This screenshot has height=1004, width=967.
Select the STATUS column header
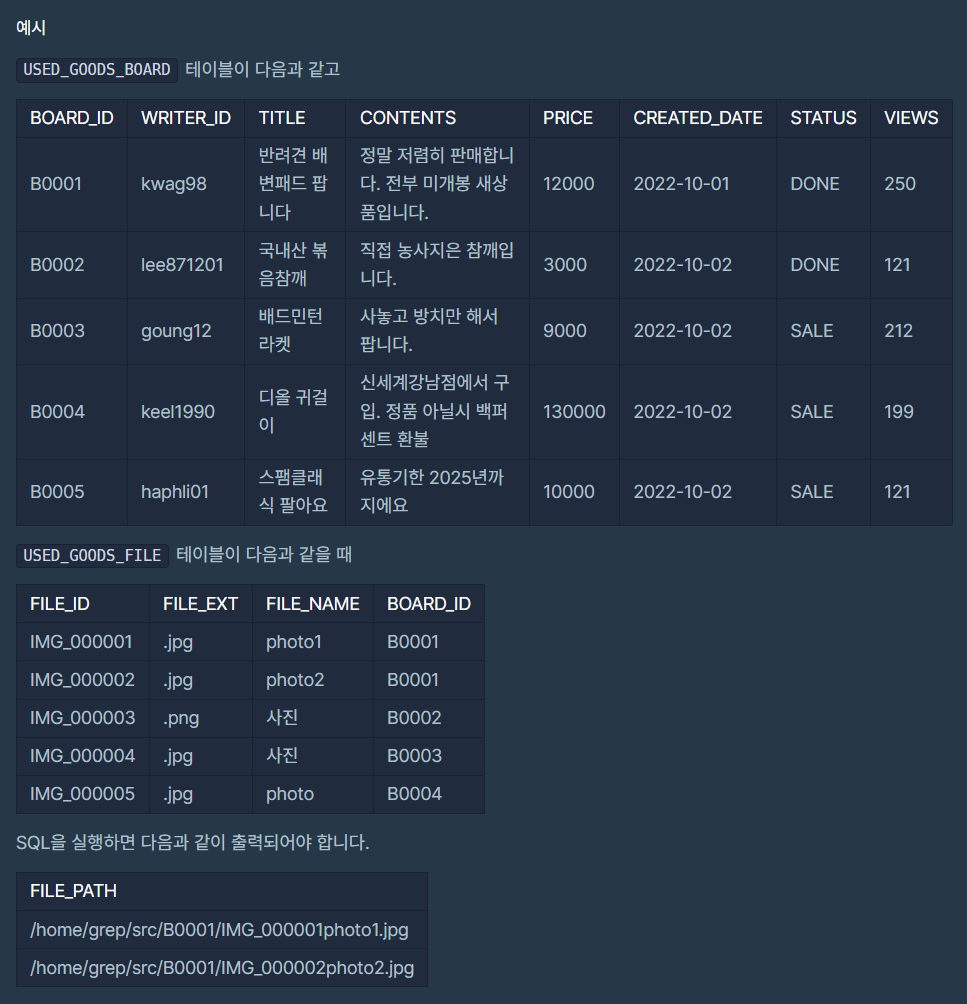[x=823, y=118]
